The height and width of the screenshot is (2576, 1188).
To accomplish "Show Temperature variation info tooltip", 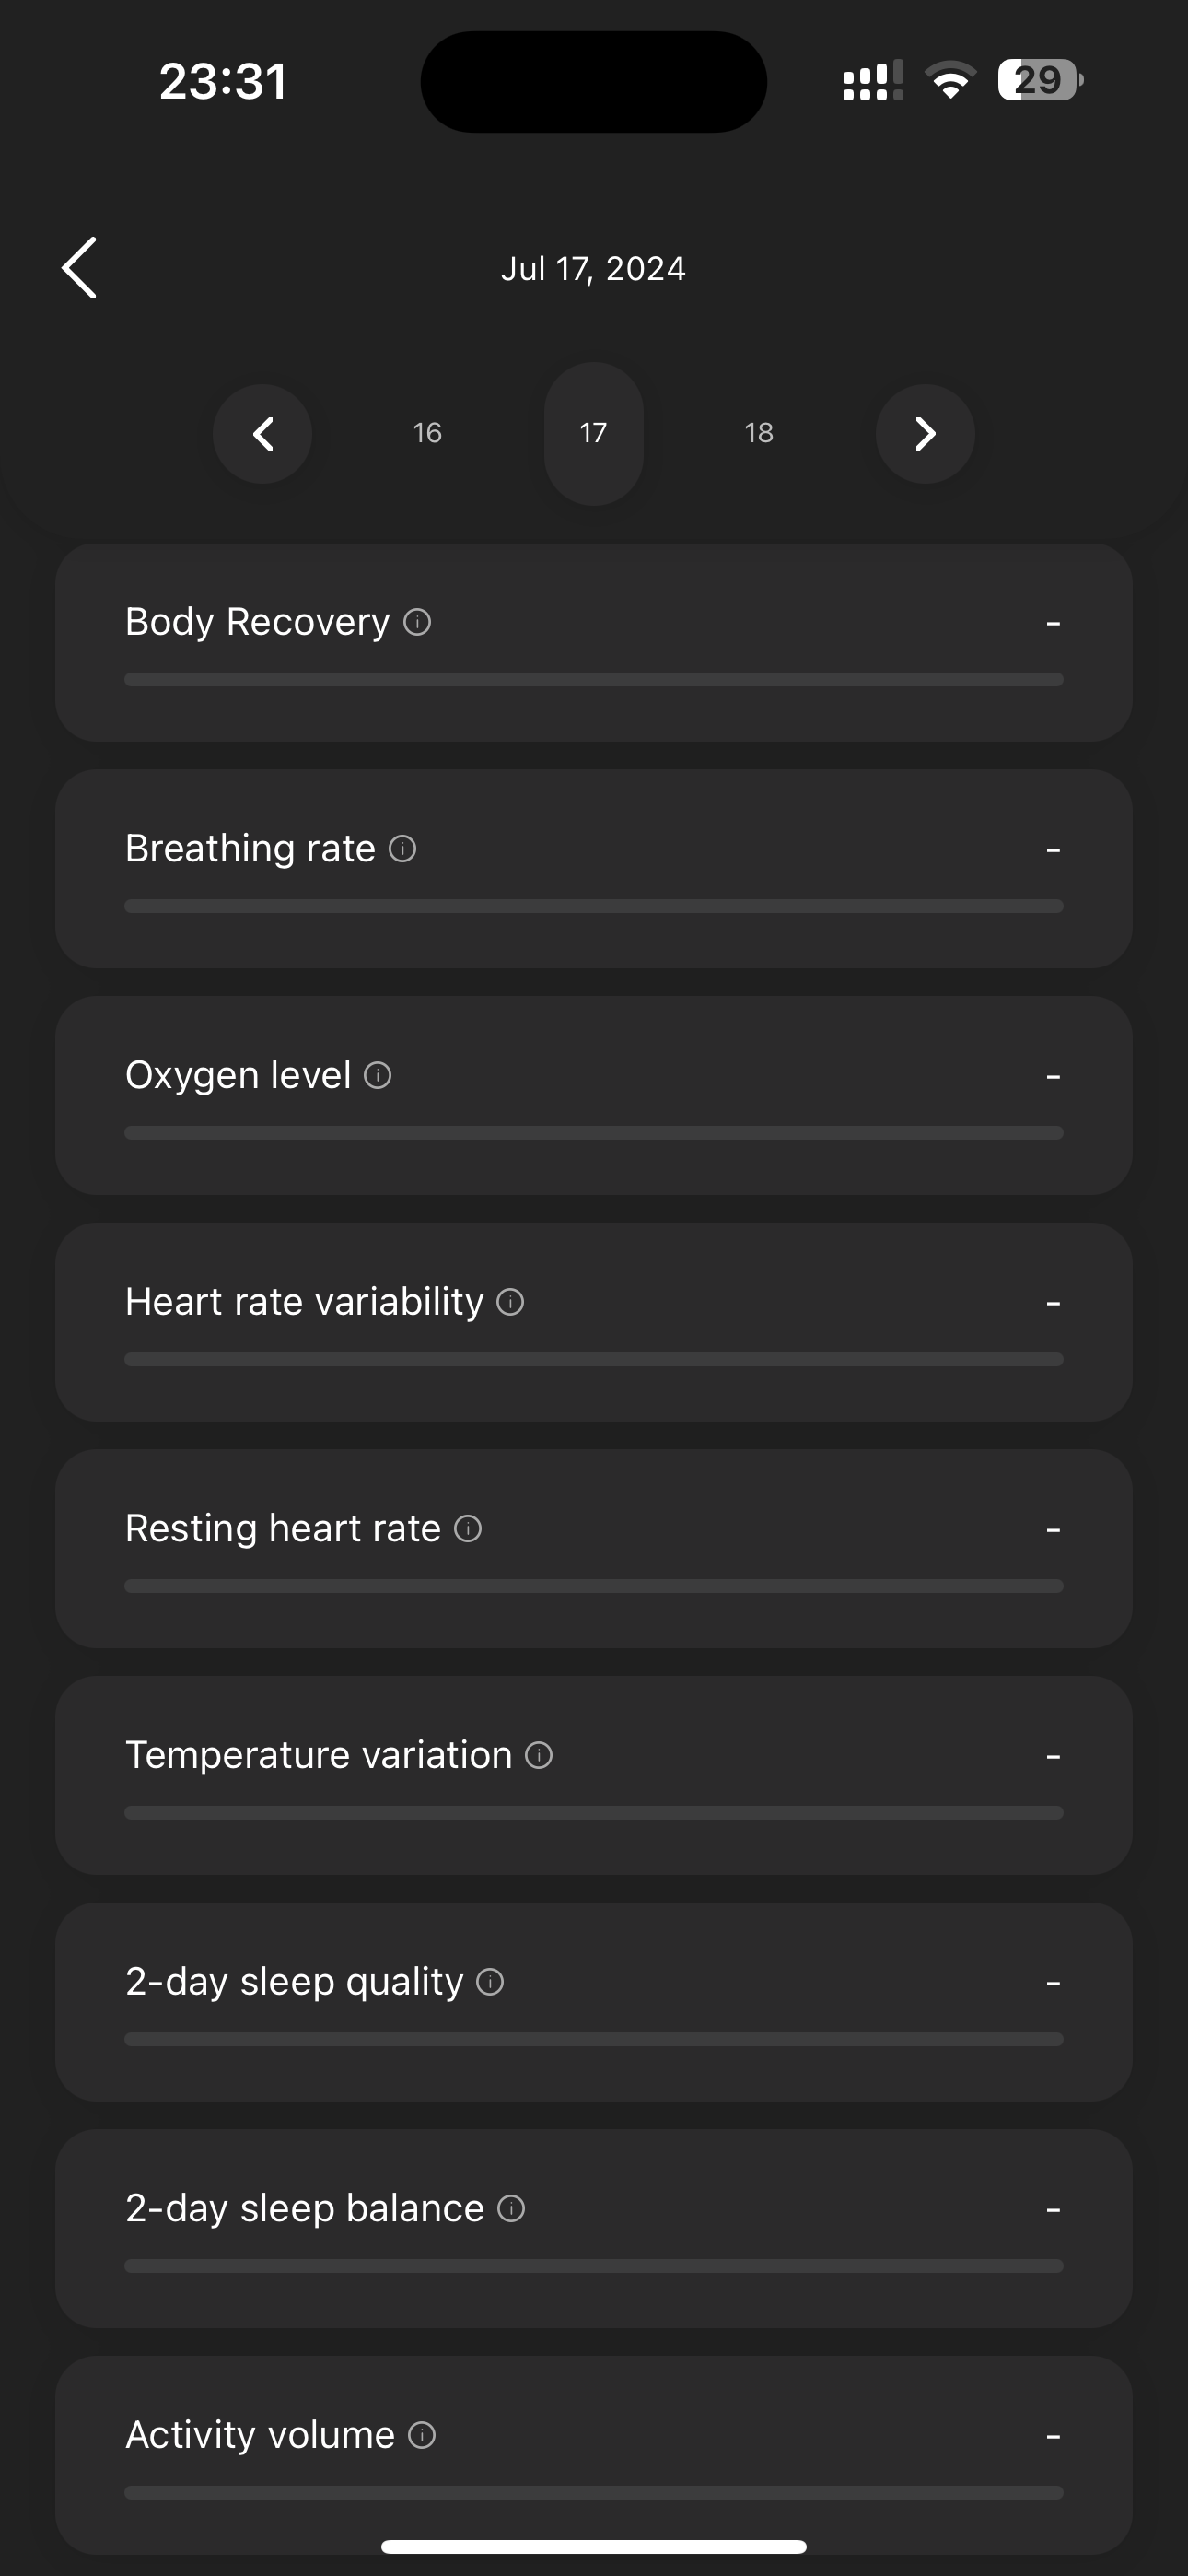I will click(539, 1755).
